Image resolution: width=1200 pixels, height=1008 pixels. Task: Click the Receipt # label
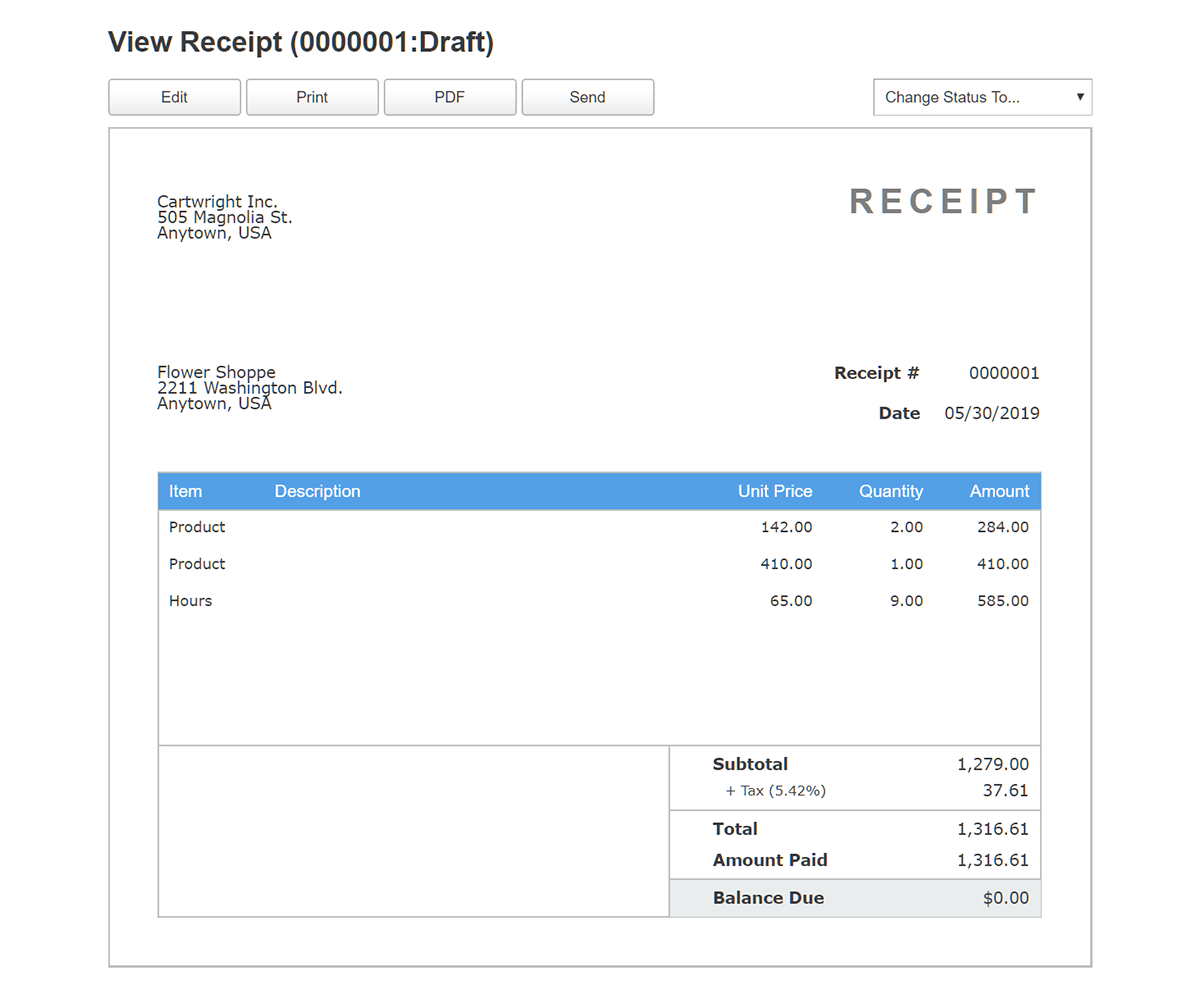[877, 373]
